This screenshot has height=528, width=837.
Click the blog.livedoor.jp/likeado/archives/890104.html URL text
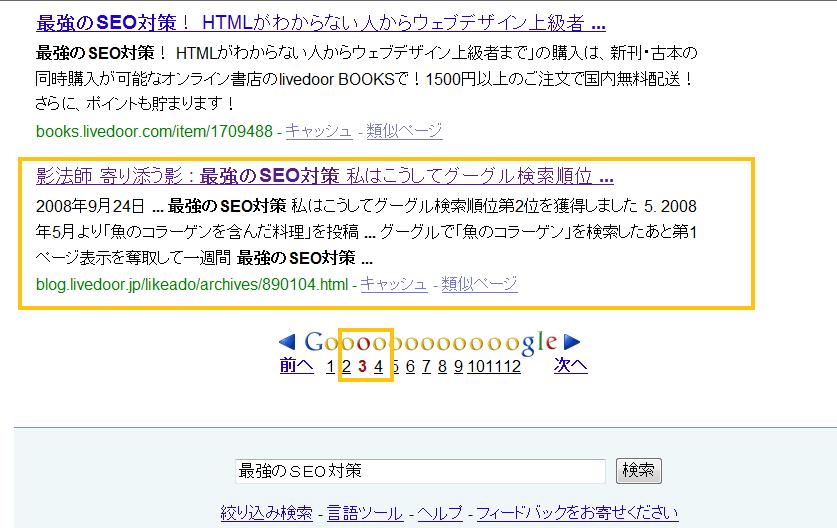[x=192, y=284]
